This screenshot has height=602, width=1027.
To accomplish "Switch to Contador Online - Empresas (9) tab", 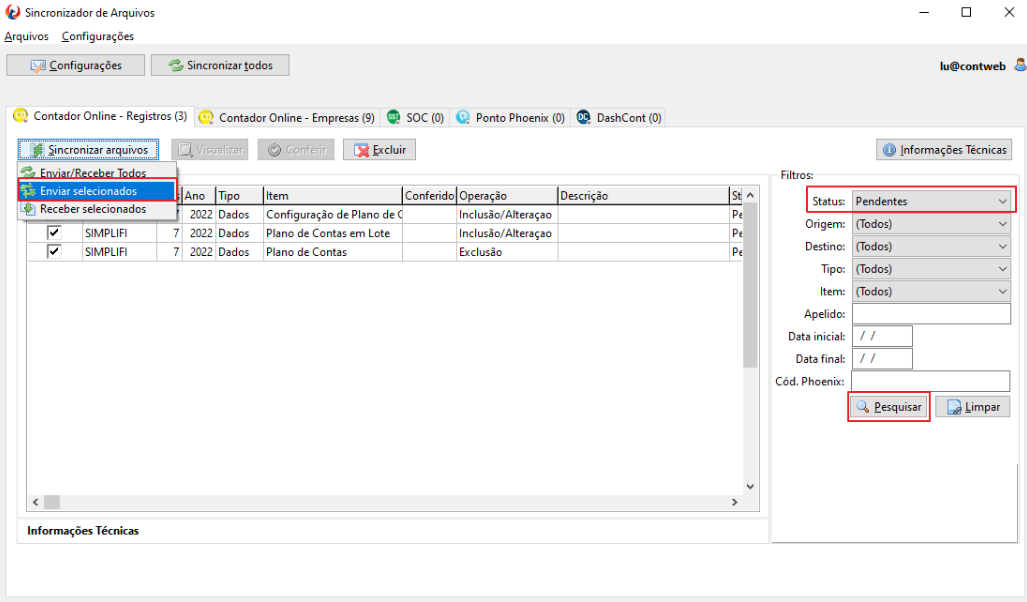I will point(286,117).
